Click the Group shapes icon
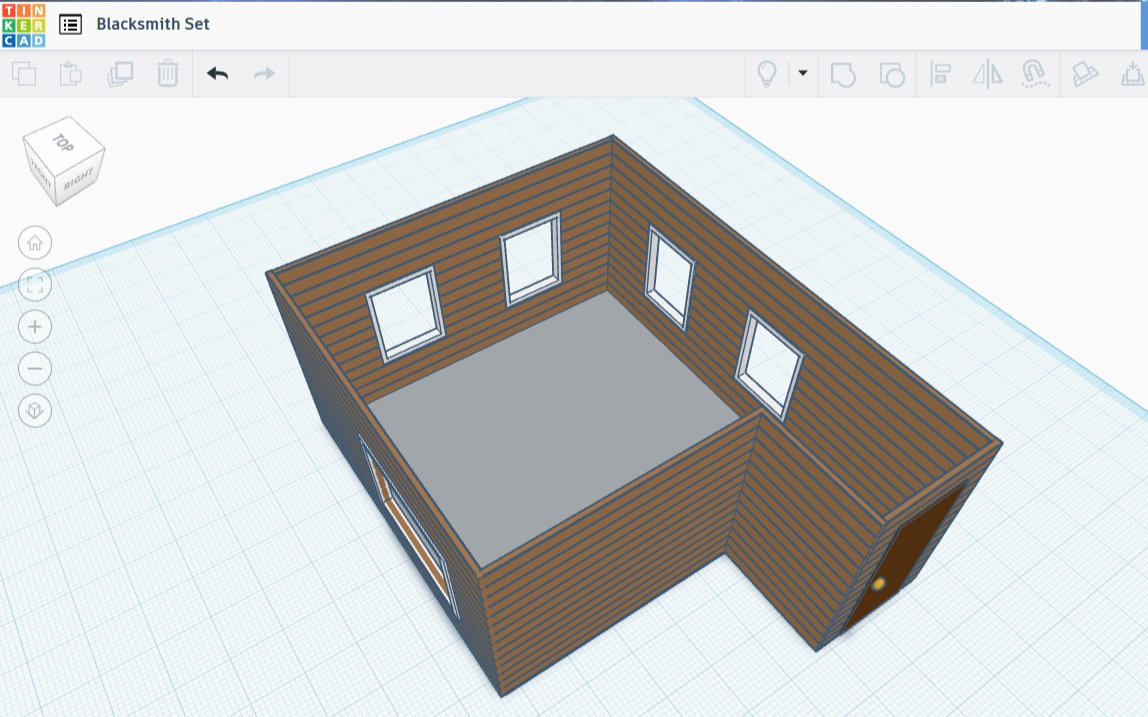 [x=843, y=75]
